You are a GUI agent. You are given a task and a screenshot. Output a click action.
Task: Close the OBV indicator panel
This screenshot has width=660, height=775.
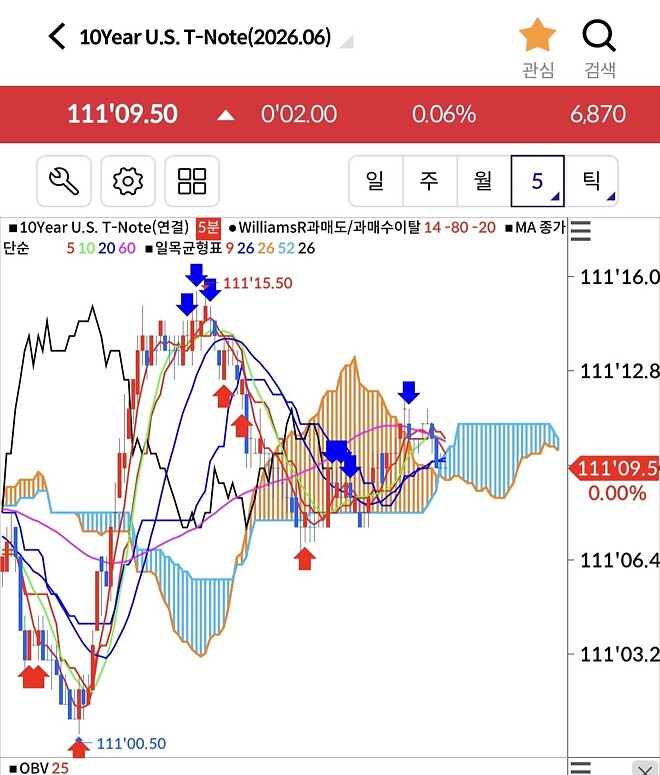pyautogui.click(x=645, y=768)
